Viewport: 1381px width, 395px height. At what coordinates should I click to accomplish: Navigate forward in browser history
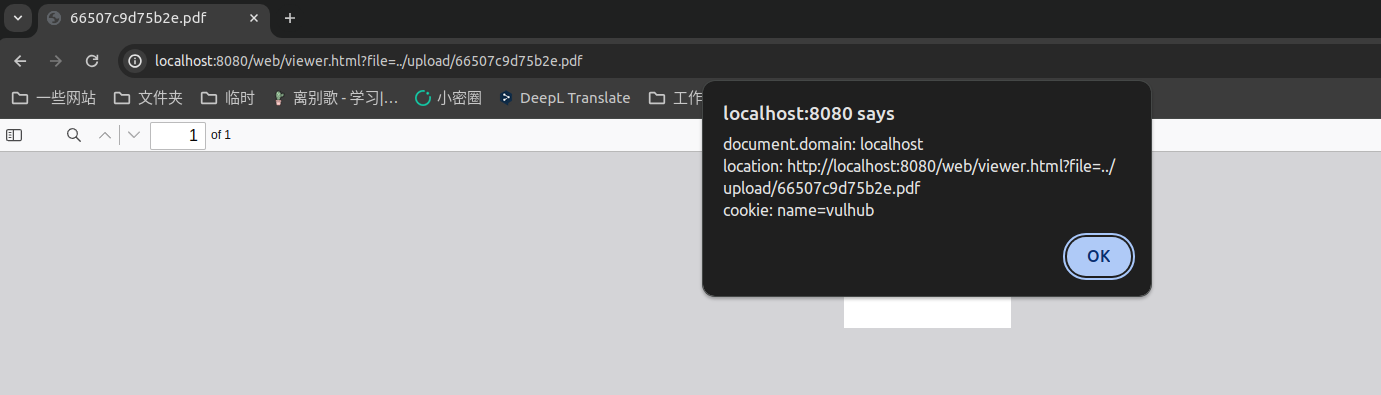(x=56, y=61)
